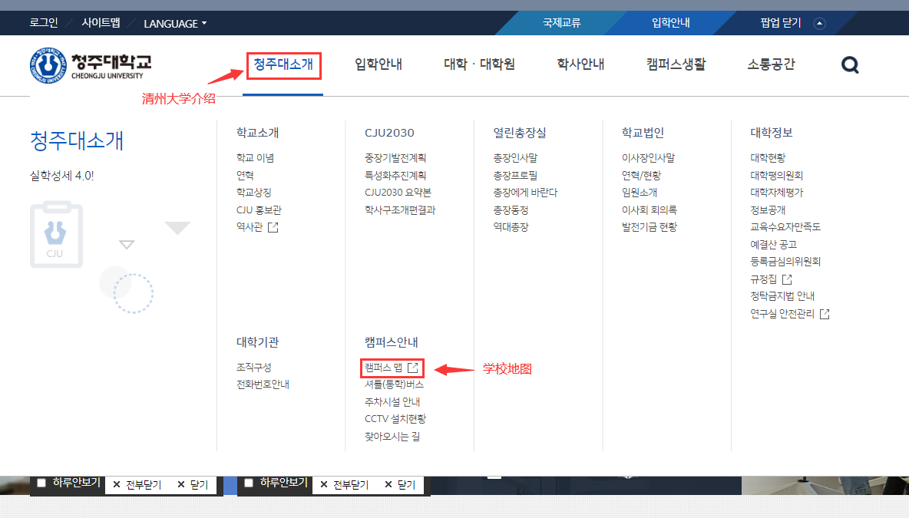Click the 대학정보 section heading

coord(771,133)
